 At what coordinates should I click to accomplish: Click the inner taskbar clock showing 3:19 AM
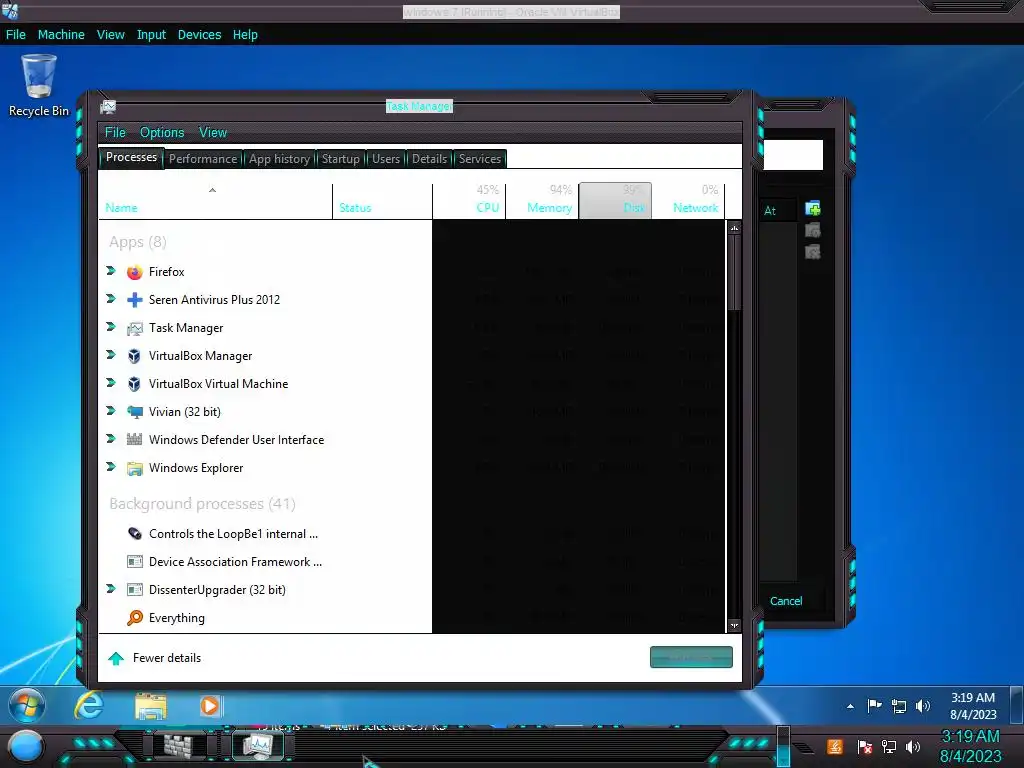point(972,706)
